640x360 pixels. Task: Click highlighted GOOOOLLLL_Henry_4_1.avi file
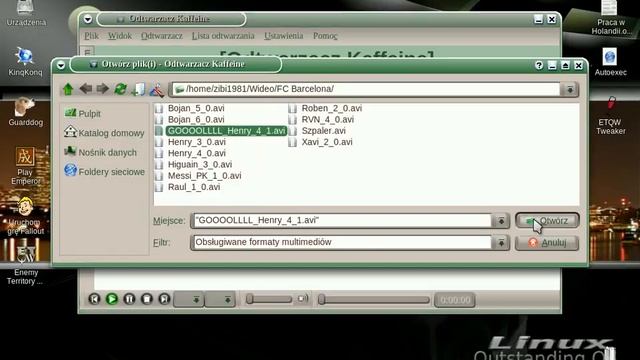click(x=221, y=131)
